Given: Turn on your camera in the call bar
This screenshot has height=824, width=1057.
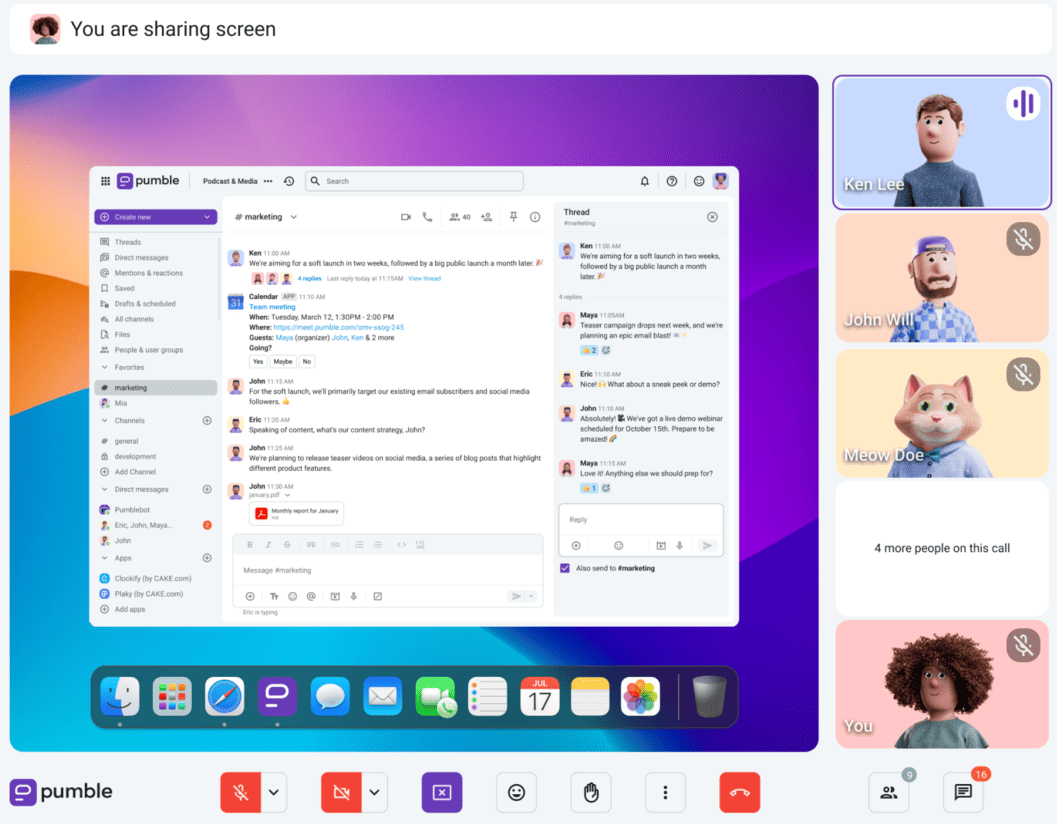Looking at the screenshot, I should pos(340,792).
